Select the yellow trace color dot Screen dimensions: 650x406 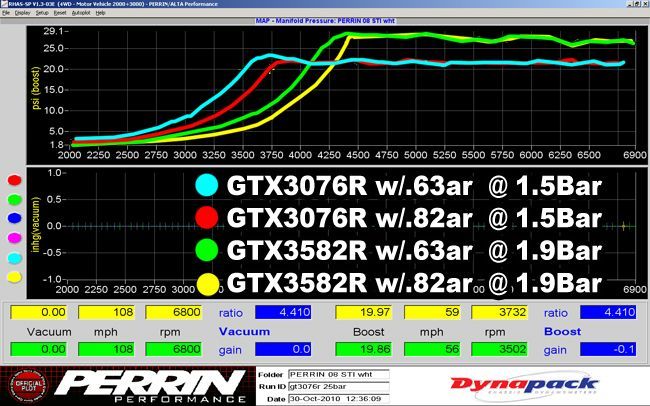pyautogui.click(x=14, y=277)
